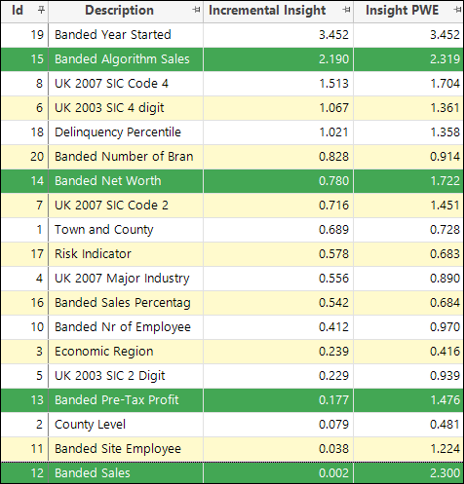Select the Delinquency Percentile row
The width and height of the screenshot is (464, 484).
coord(232,132)
